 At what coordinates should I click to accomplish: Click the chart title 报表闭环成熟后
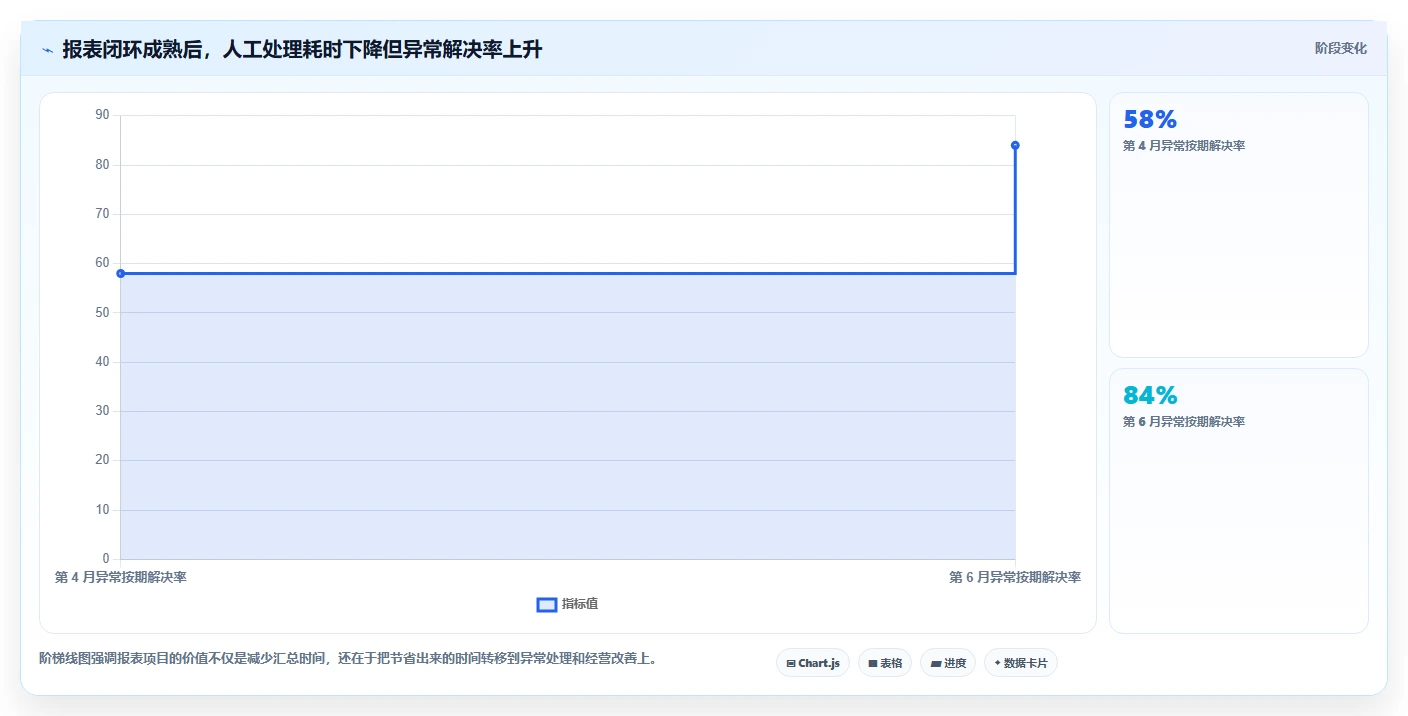[x=302, y=49]
